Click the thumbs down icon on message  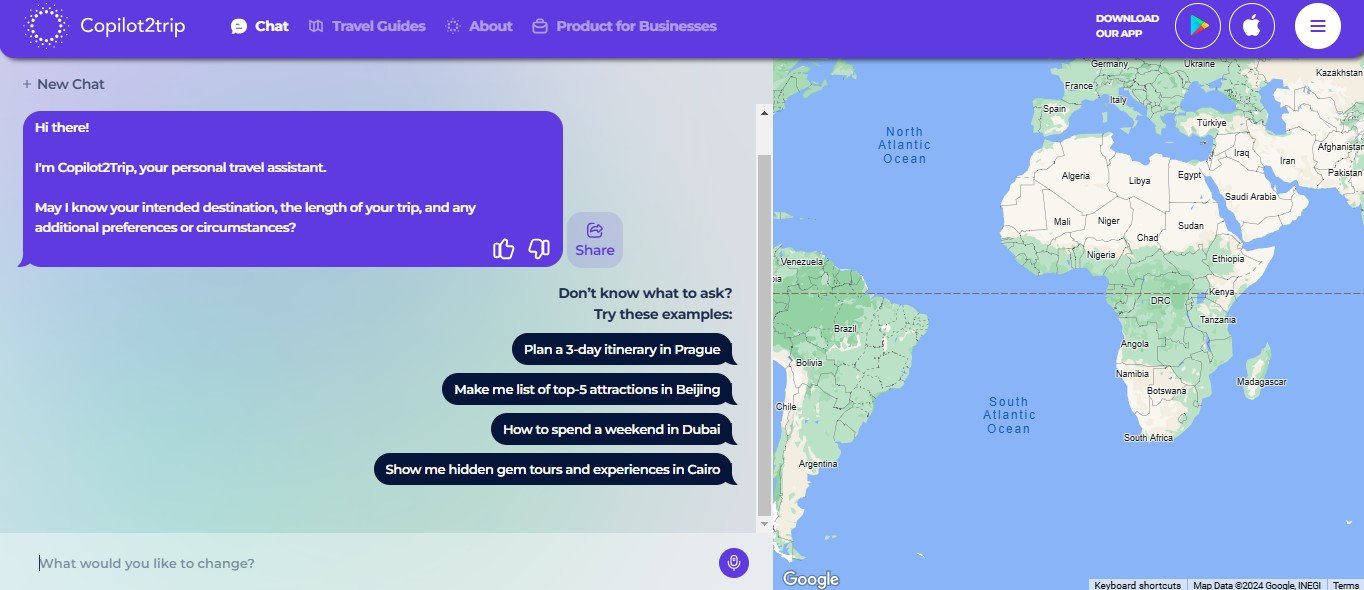click(539, 249)
